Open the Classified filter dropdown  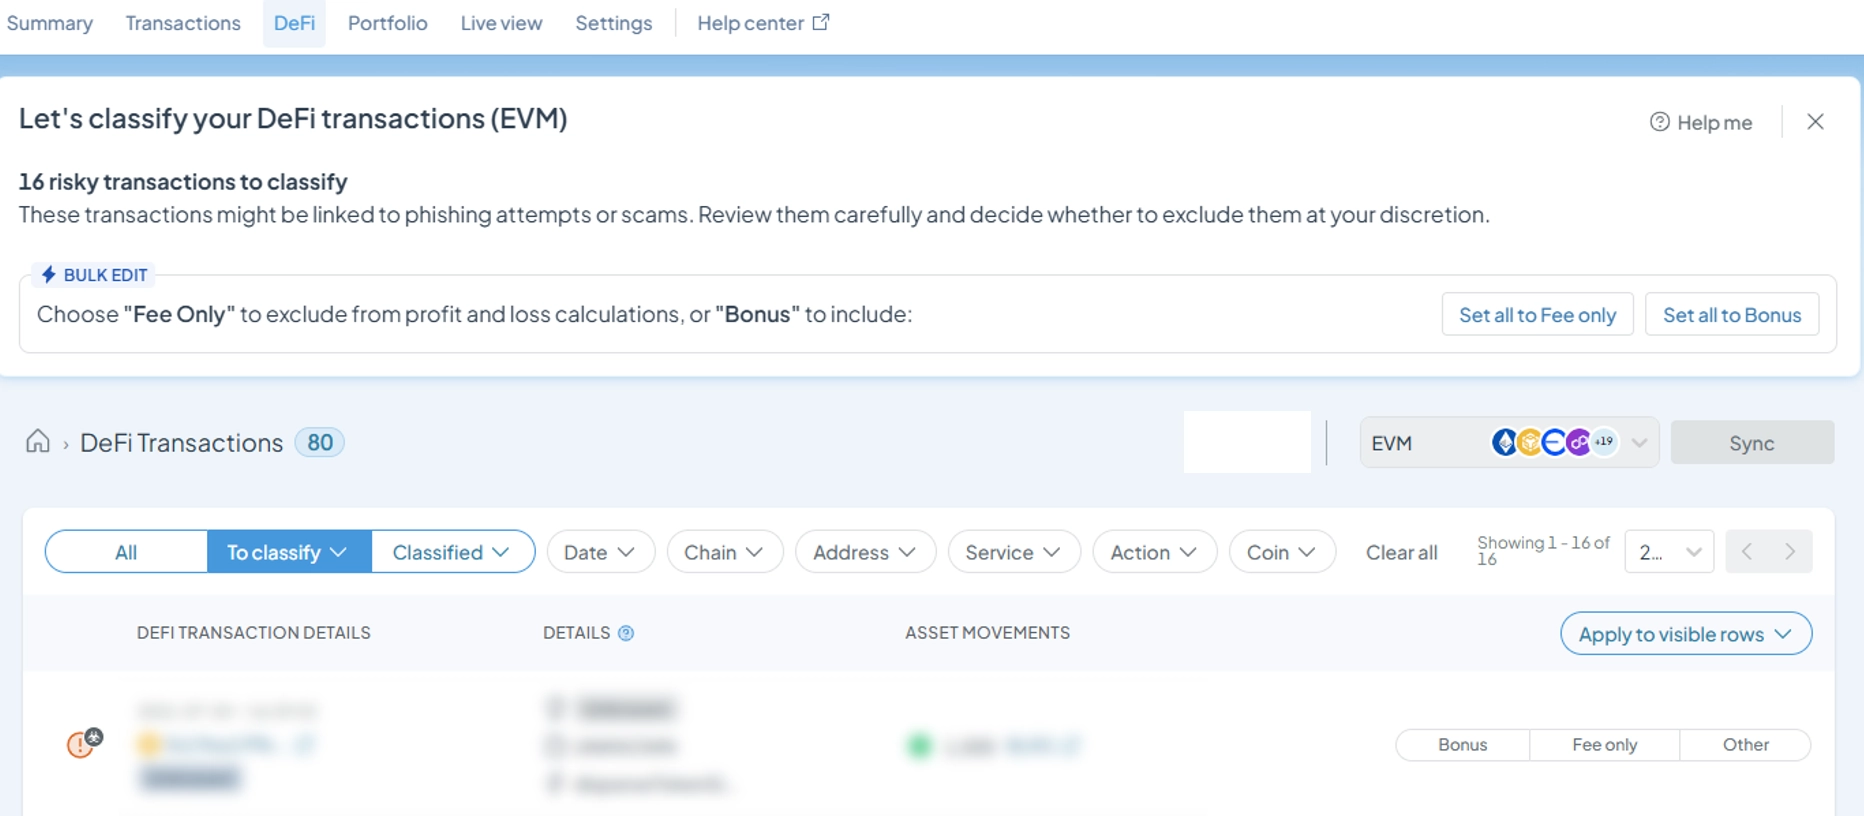[452, 552]
